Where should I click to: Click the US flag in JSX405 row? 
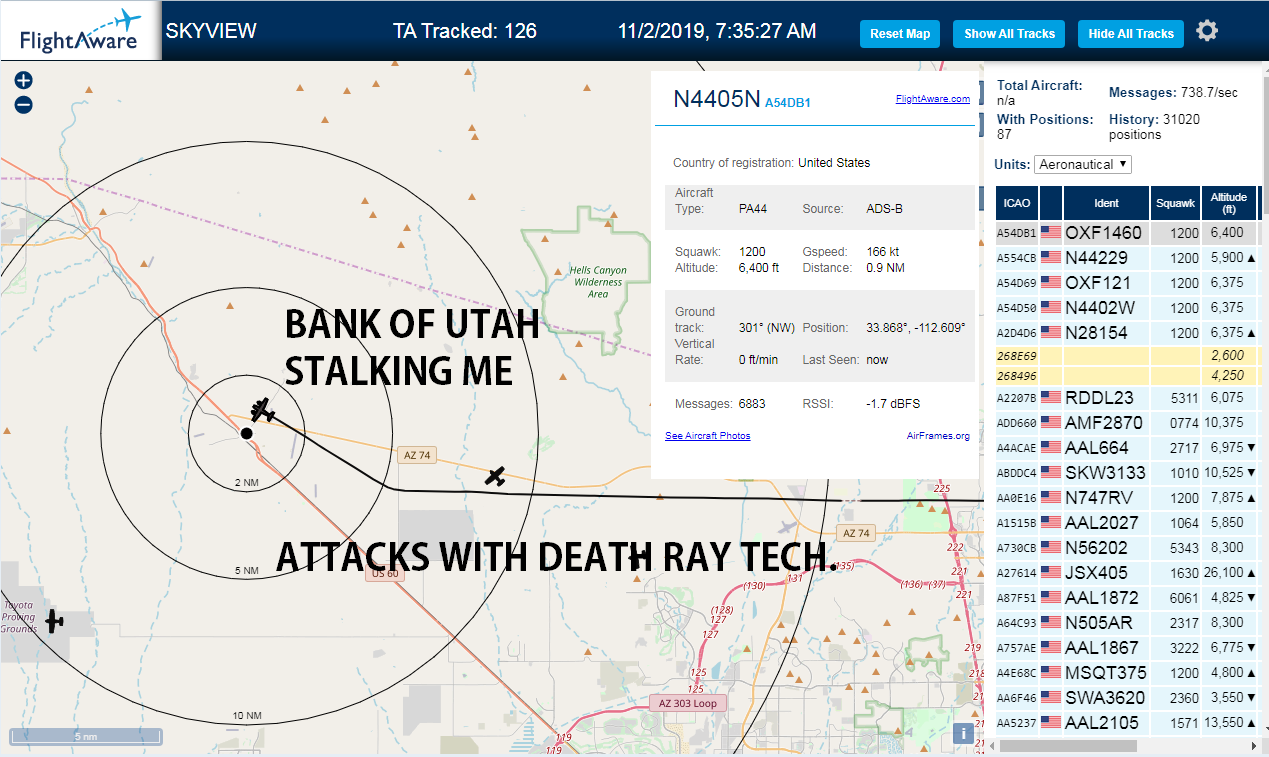tap(1050, 573)
